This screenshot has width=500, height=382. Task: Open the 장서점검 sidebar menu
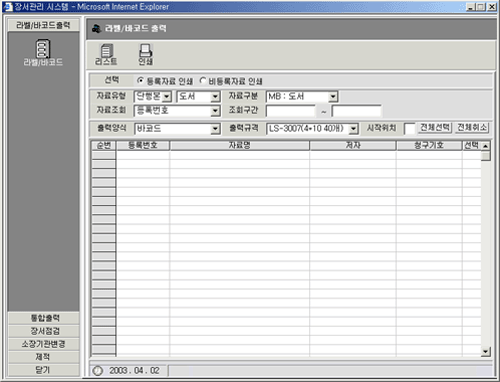44,331
